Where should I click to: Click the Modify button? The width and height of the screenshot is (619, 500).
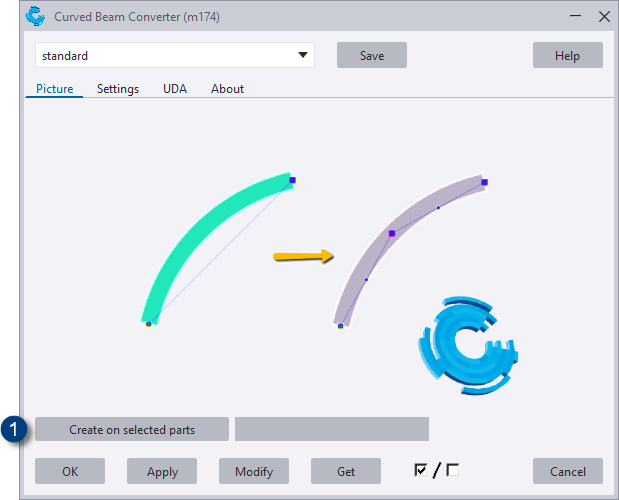pos(254,471)
